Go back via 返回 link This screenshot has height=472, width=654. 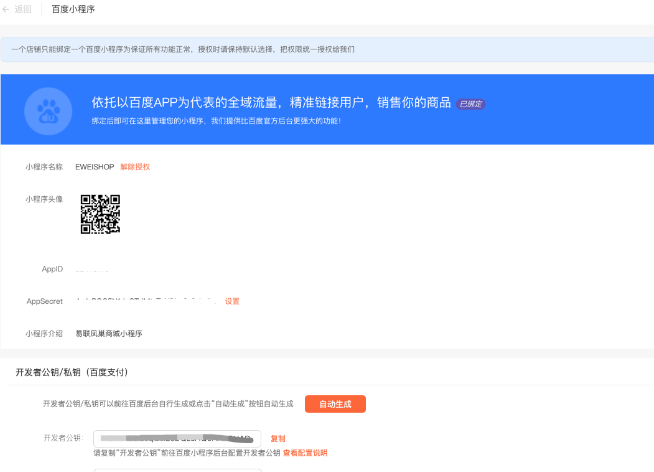[23, 9]
